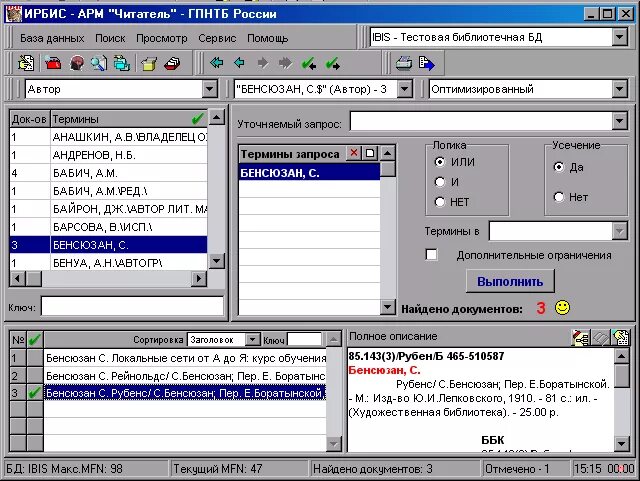The height and width of the screenshot is (481, 640).
Task: Open the Поиск menu
Action: point(110,38)
